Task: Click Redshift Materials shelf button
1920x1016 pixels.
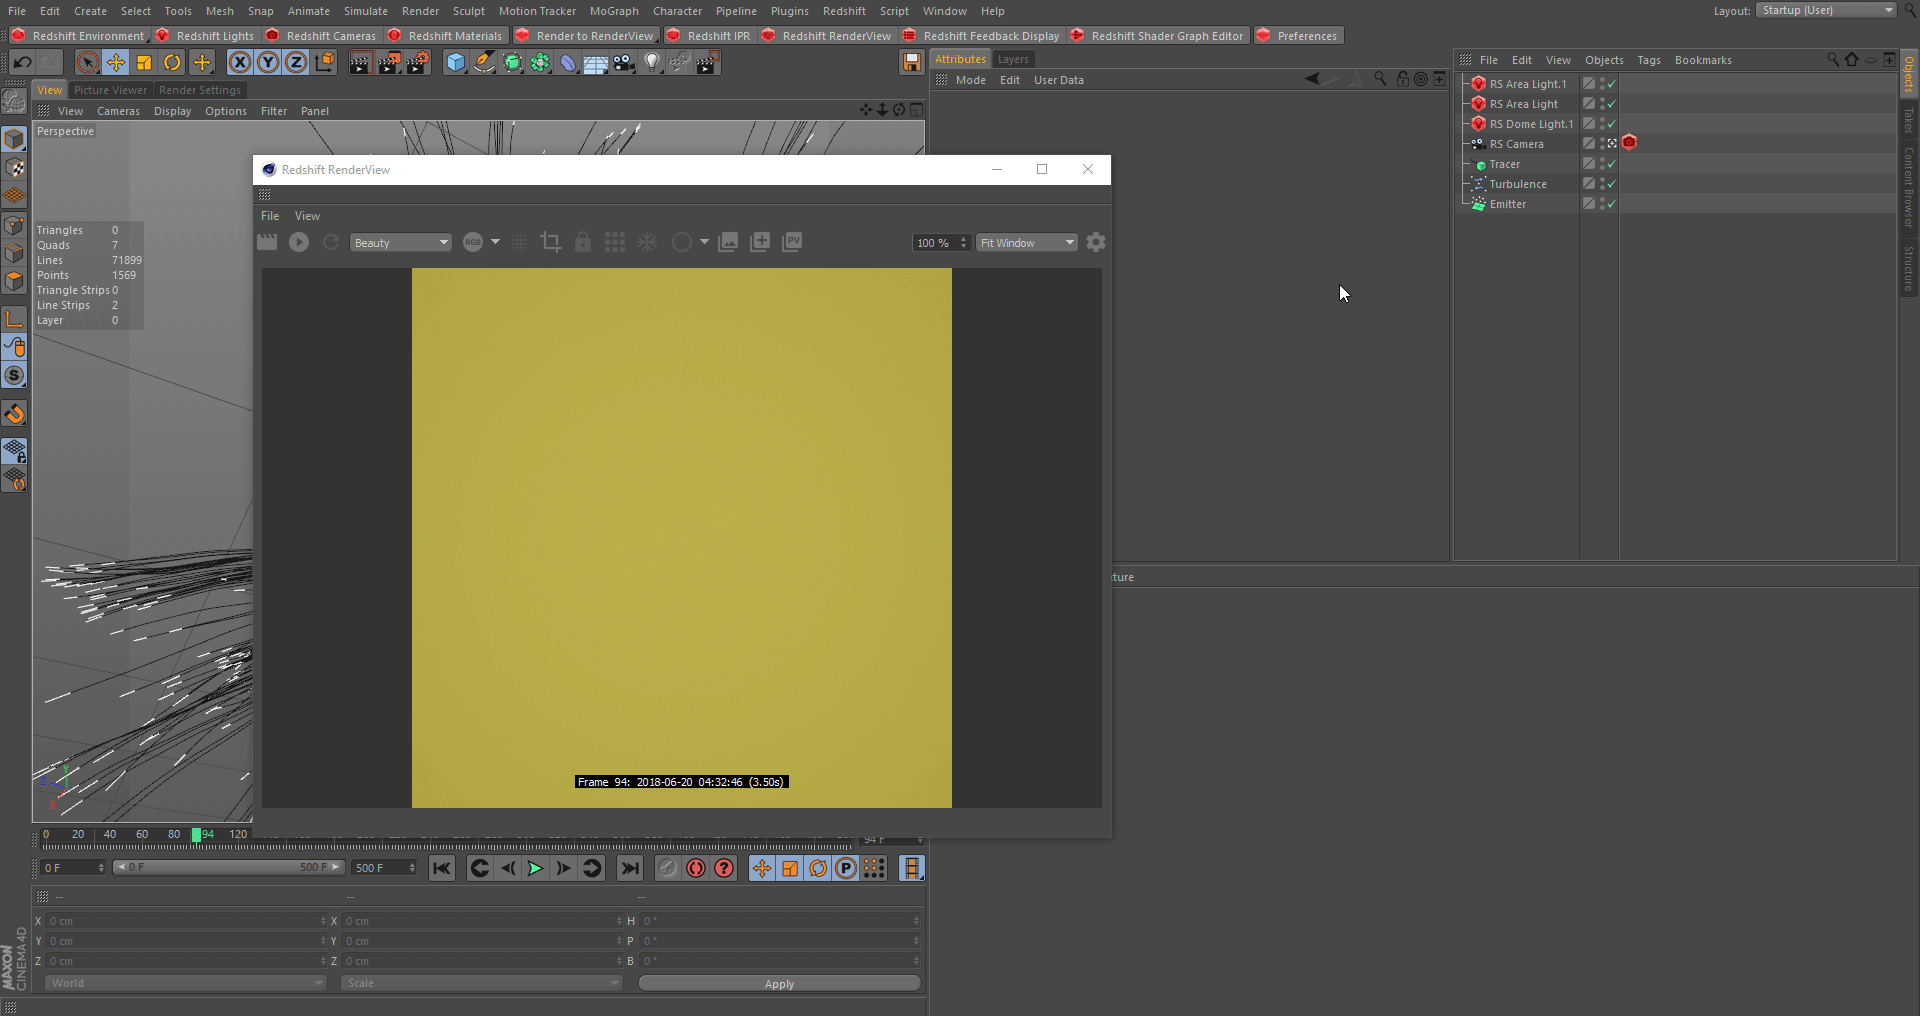Action: point(445,36)
